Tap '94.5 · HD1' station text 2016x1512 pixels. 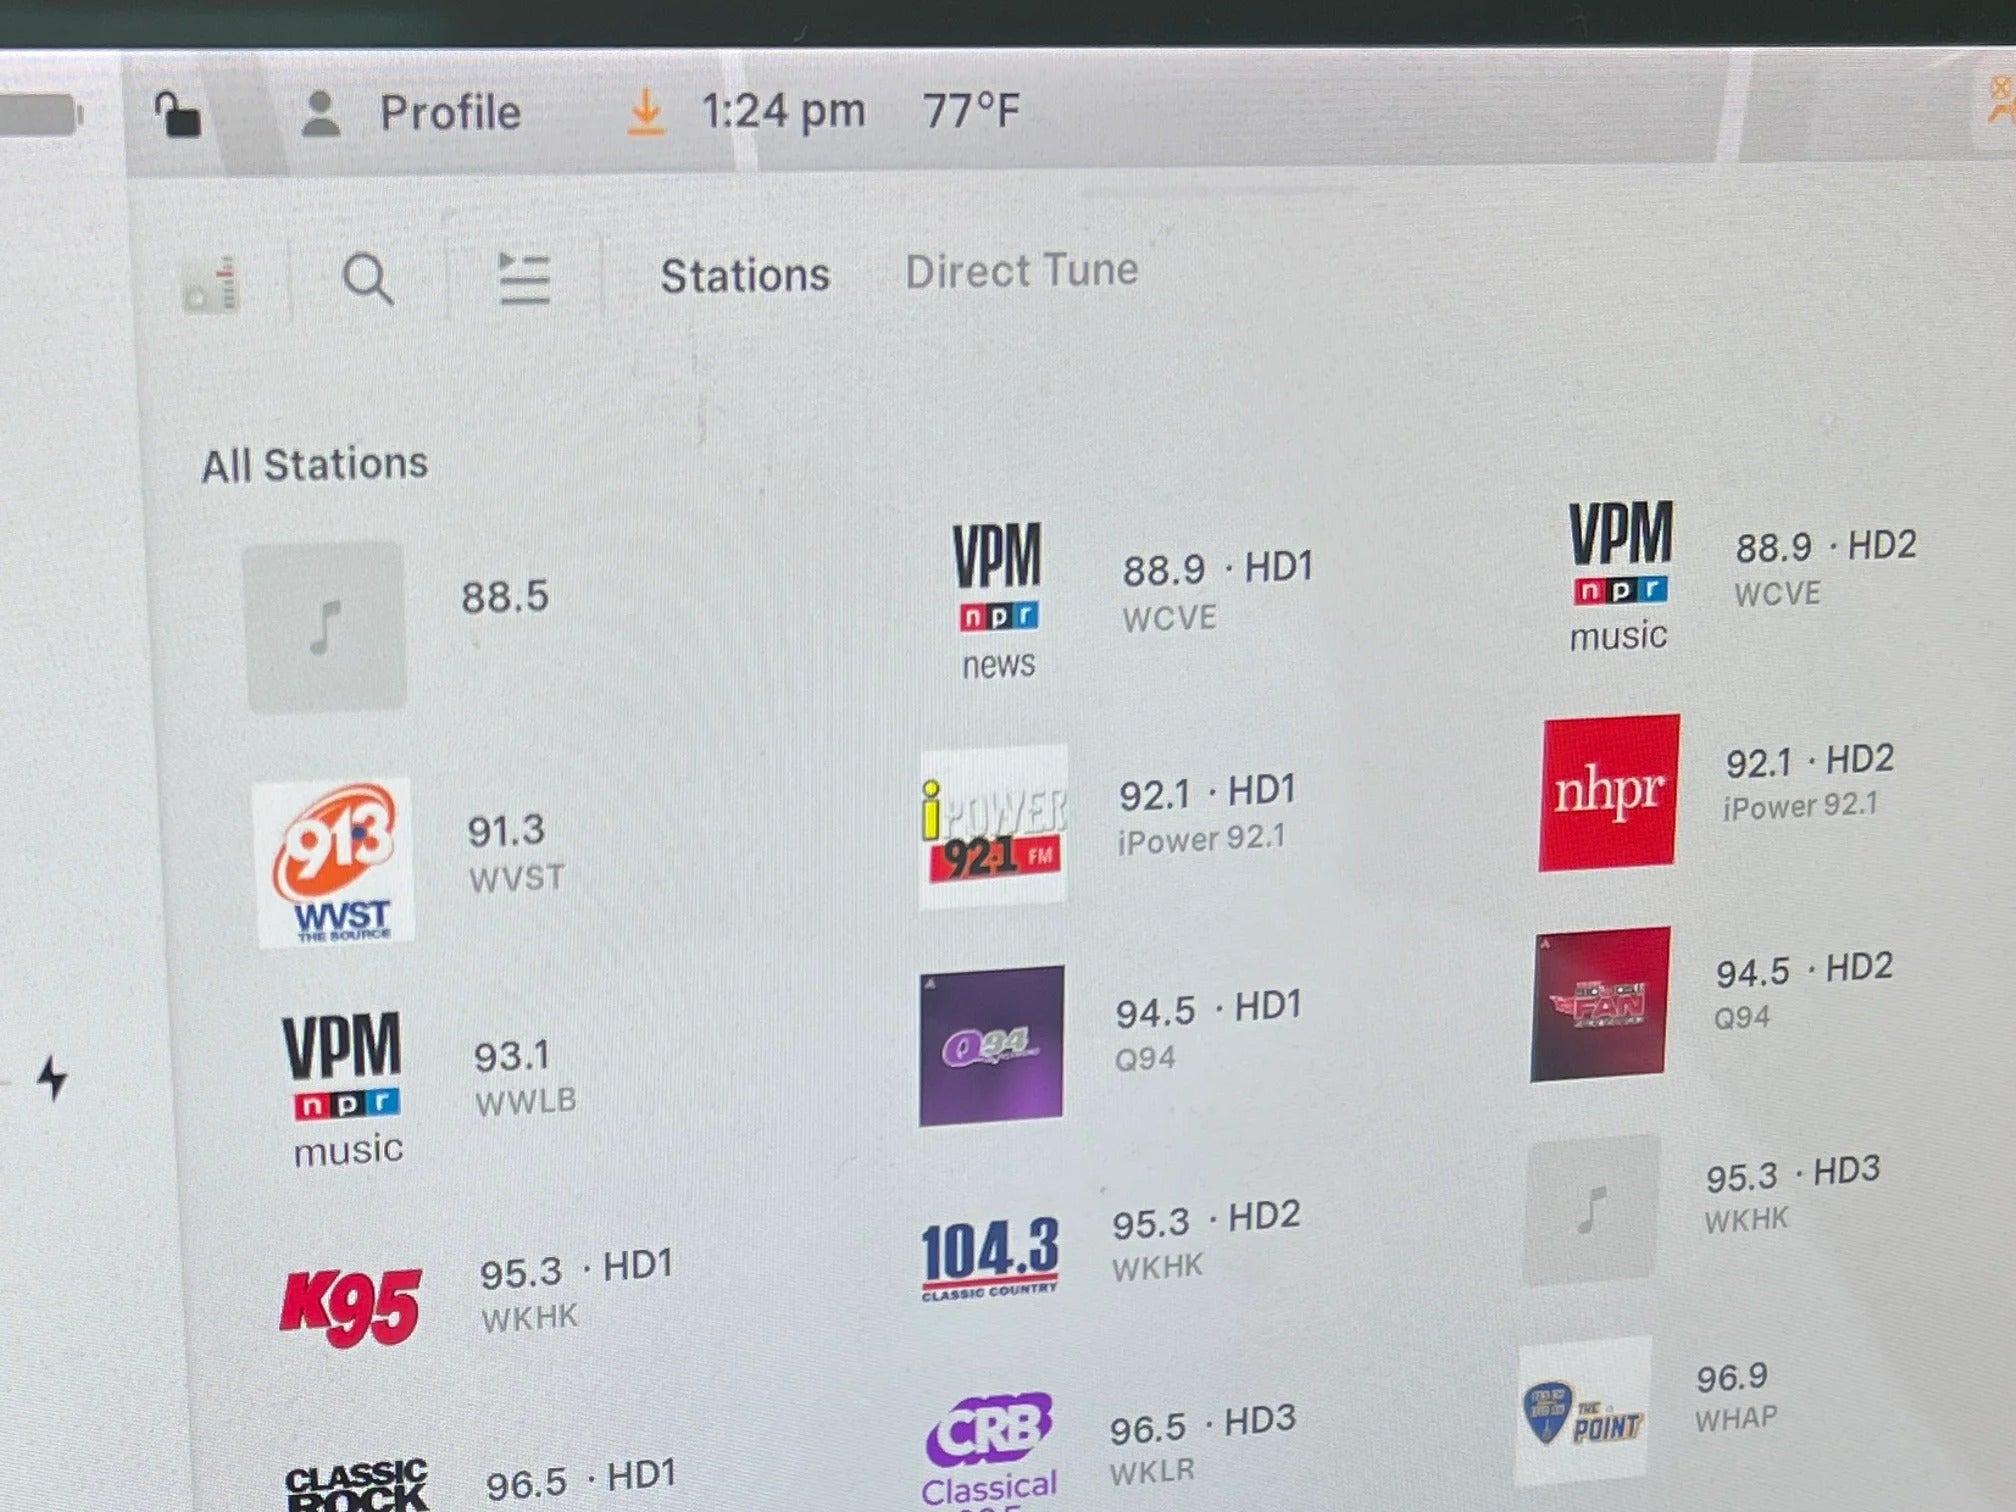[1208, 1009]
